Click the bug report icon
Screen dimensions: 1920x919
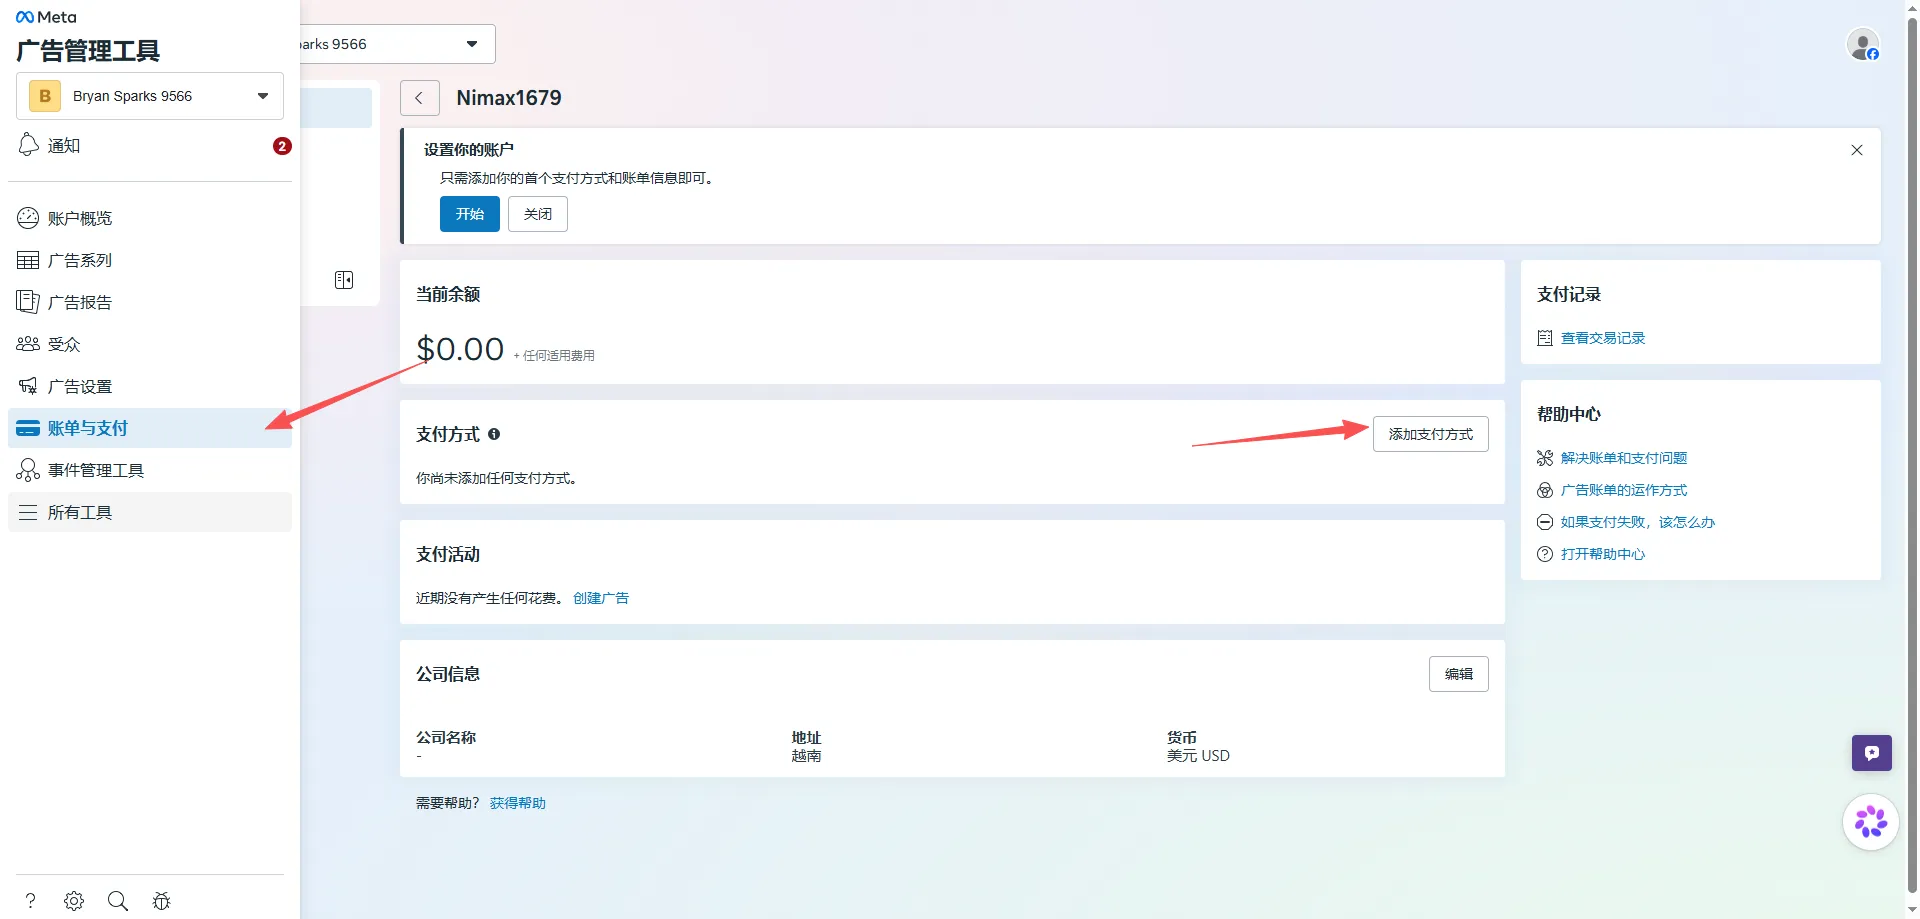click(x=161, y=901)
